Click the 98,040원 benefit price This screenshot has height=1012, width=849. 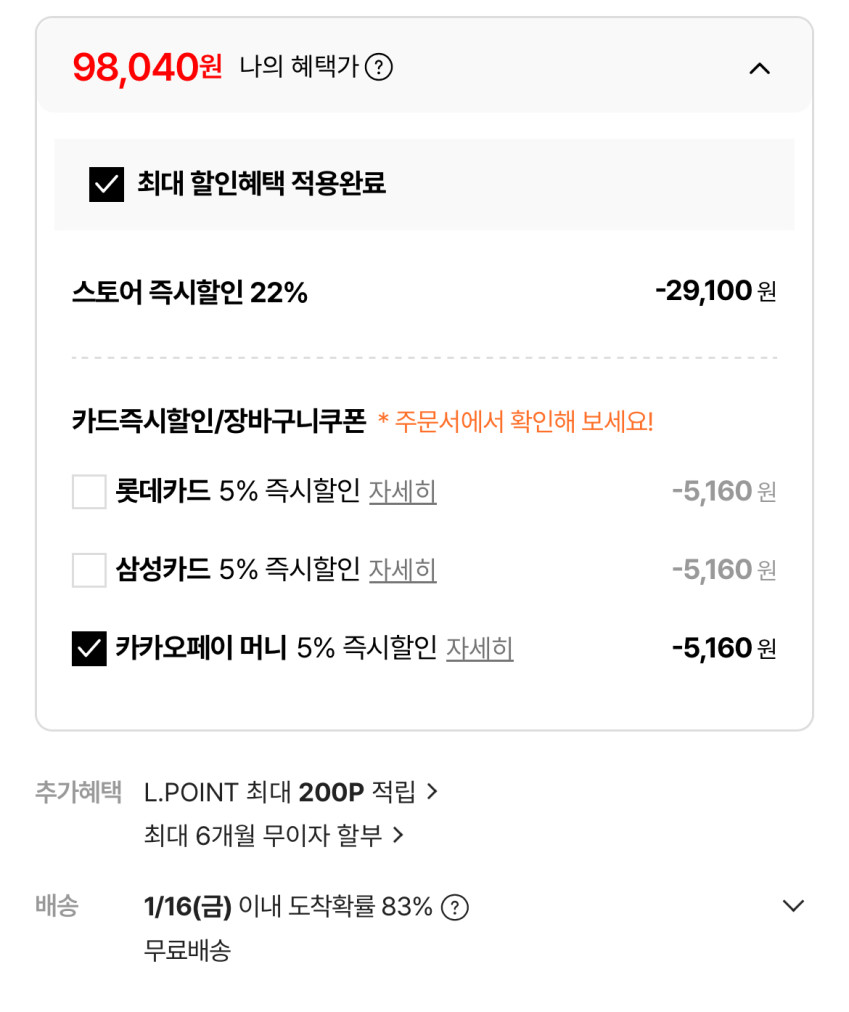(147, 68)
